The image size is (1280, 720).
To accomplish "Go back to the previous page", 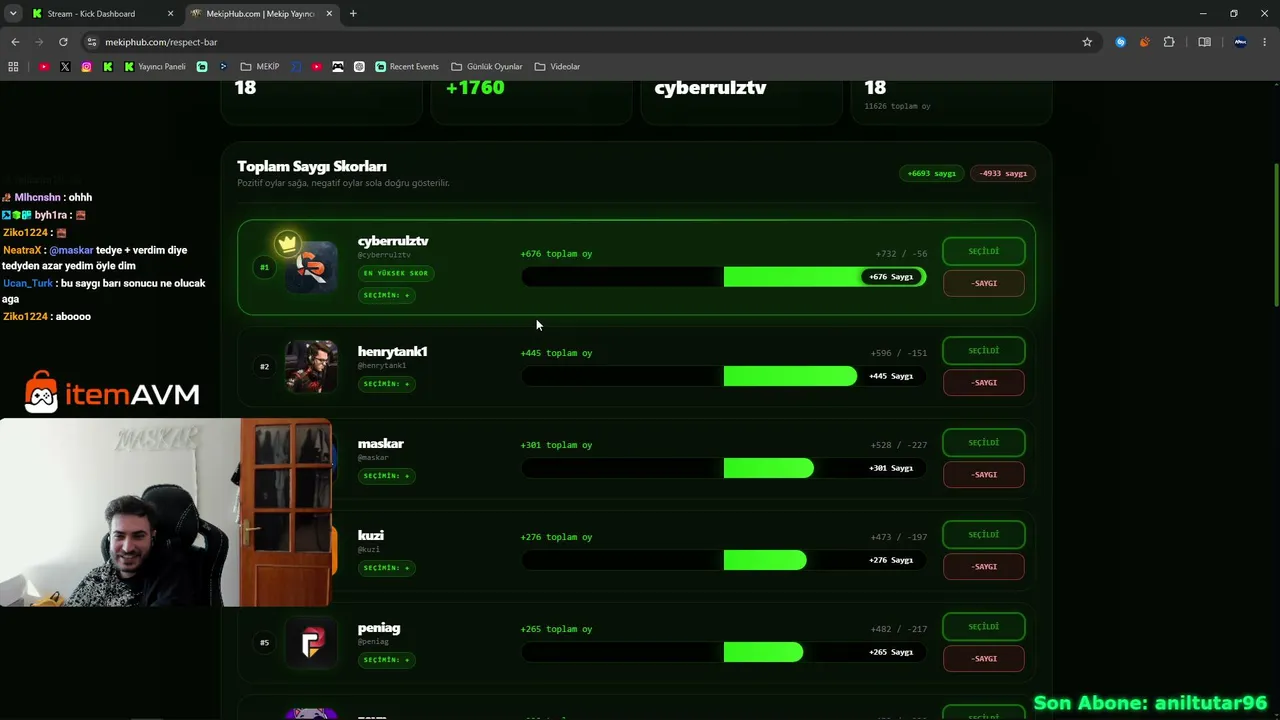I will point(15,42).
